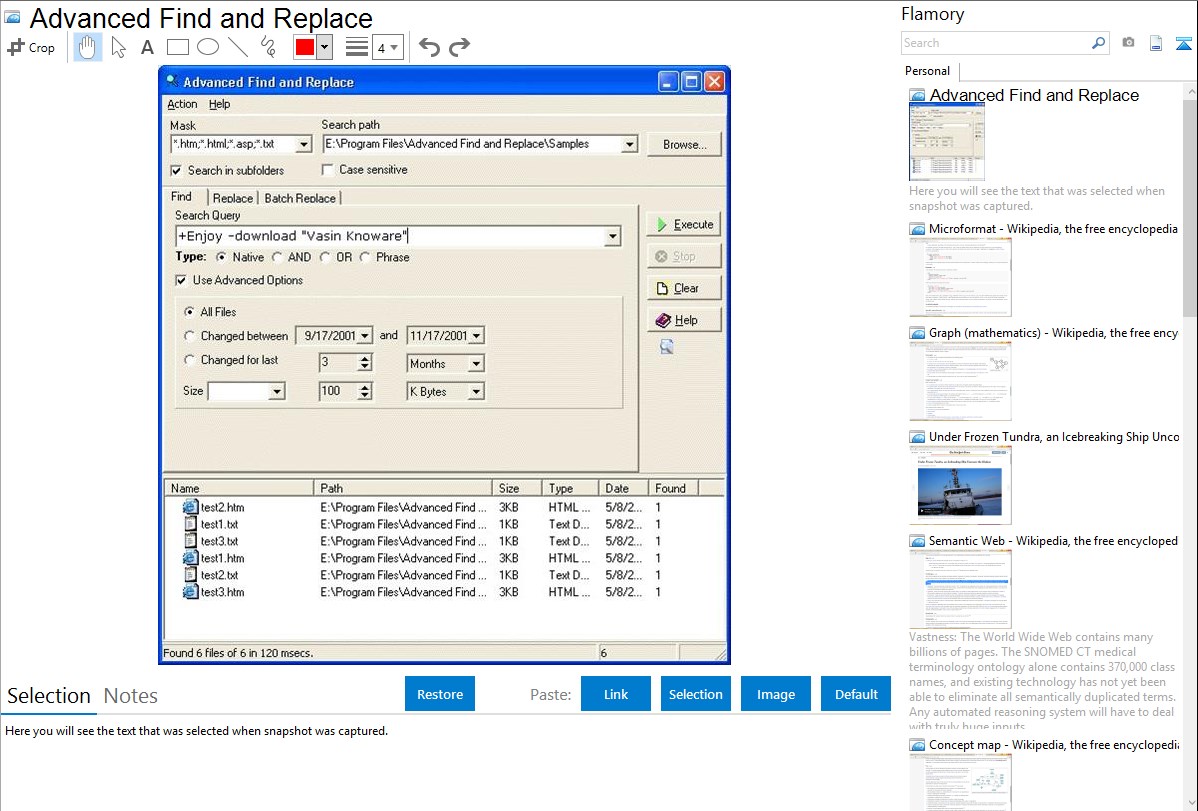
Task: Open the Semantic Web snapshot thumbnail
Action: [960, 590]
